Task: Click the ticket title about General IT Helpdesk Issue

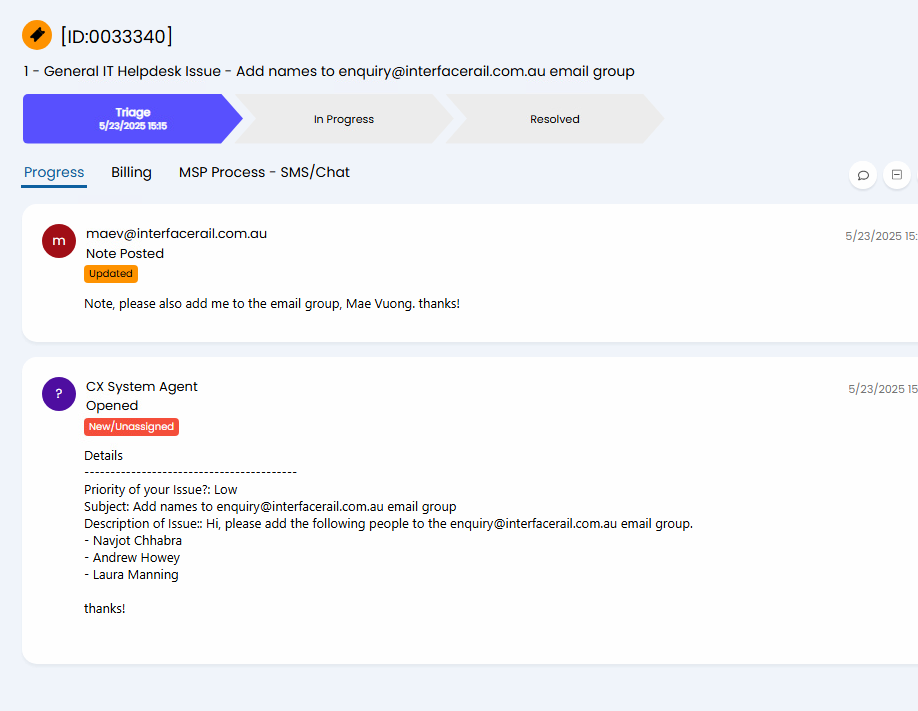Action: coord(328,71)
